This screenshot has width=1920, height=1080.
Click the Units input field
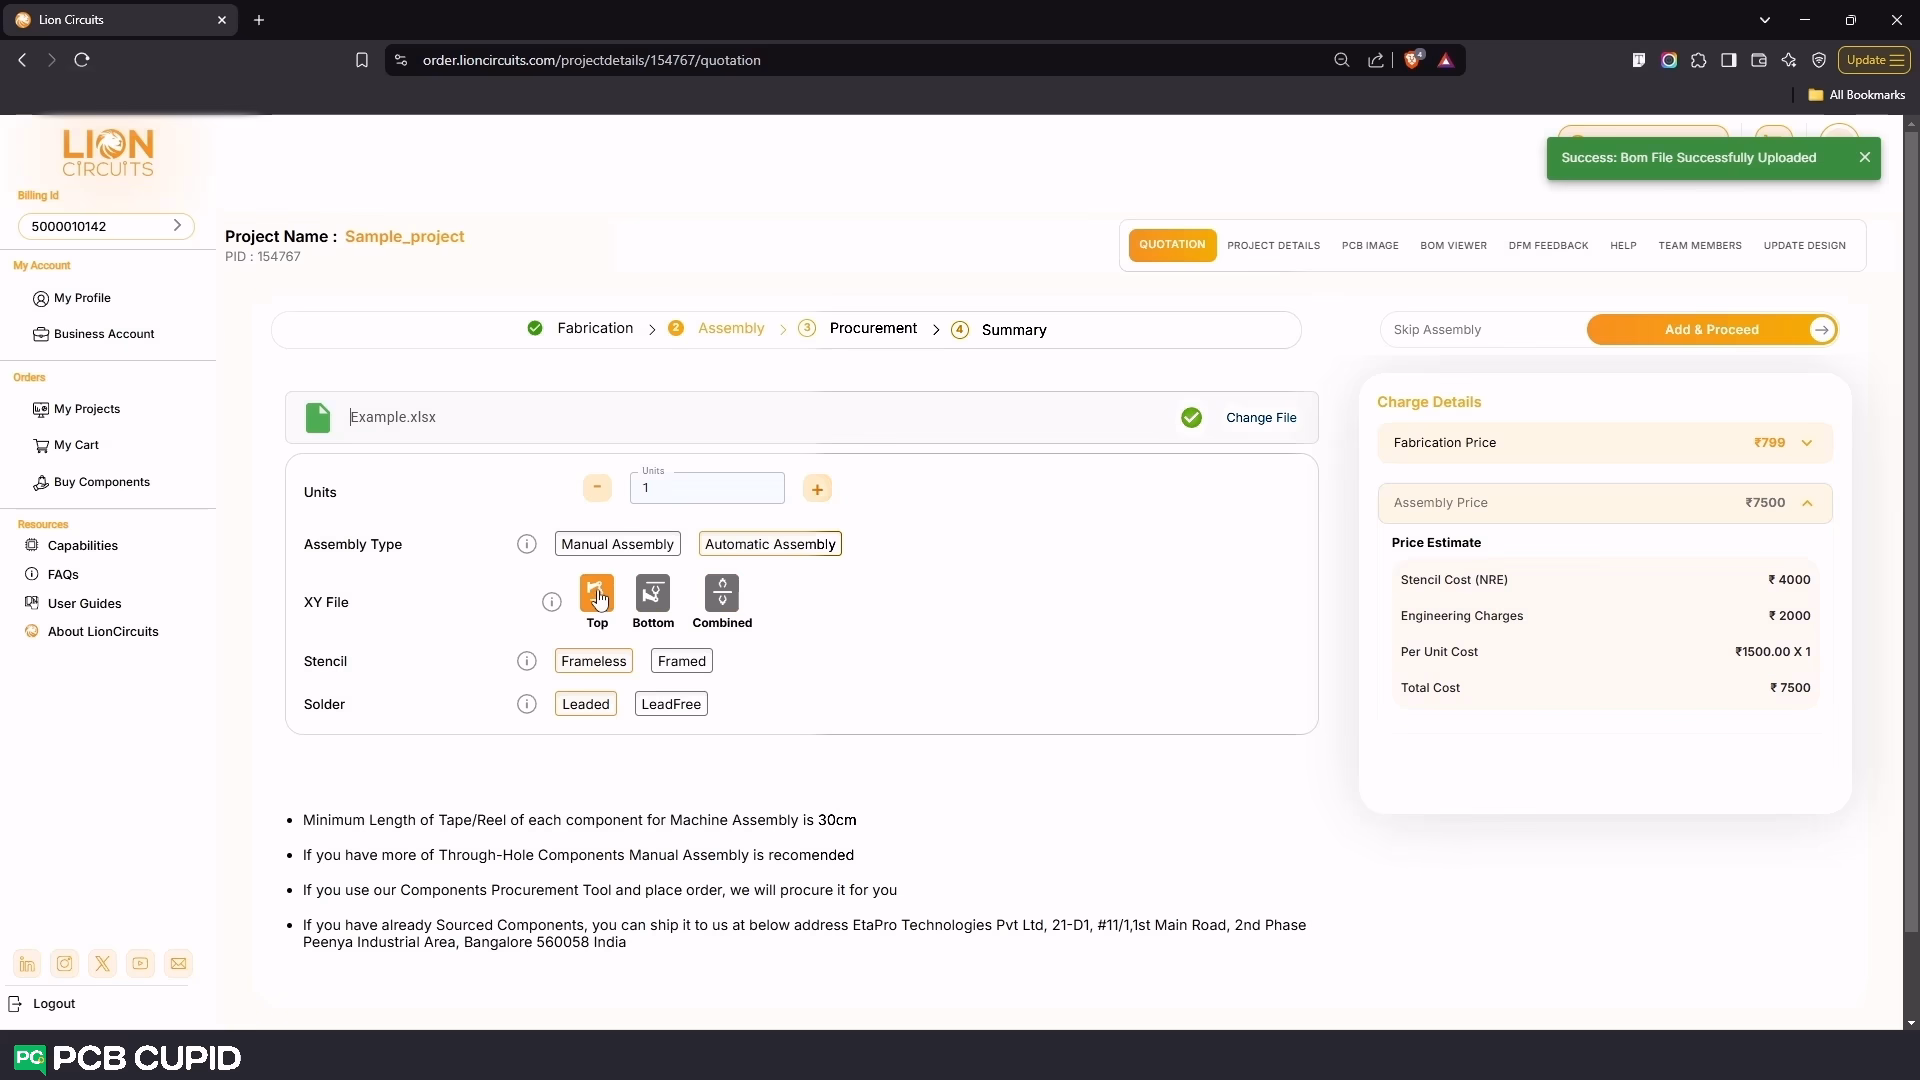(x=707, y=489)
